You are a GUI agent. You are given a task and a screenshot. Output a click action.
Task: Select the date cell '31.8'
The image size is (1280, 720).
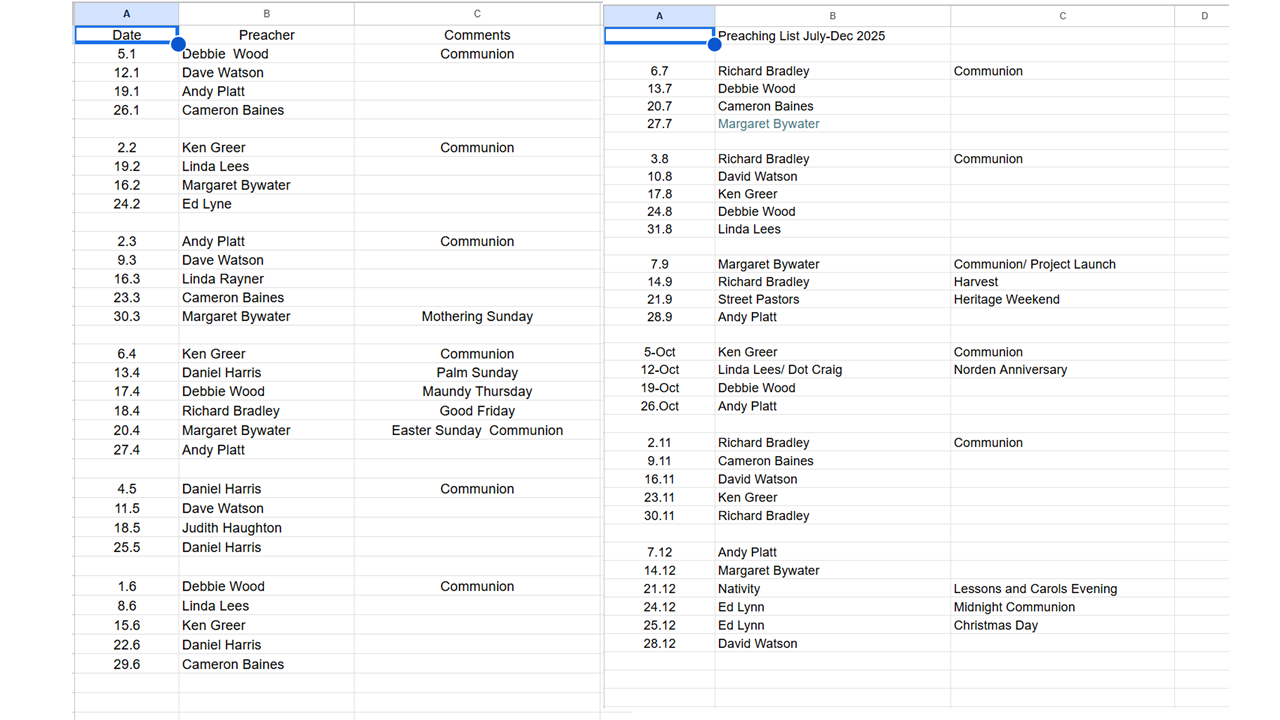click(x=659, y=229)
